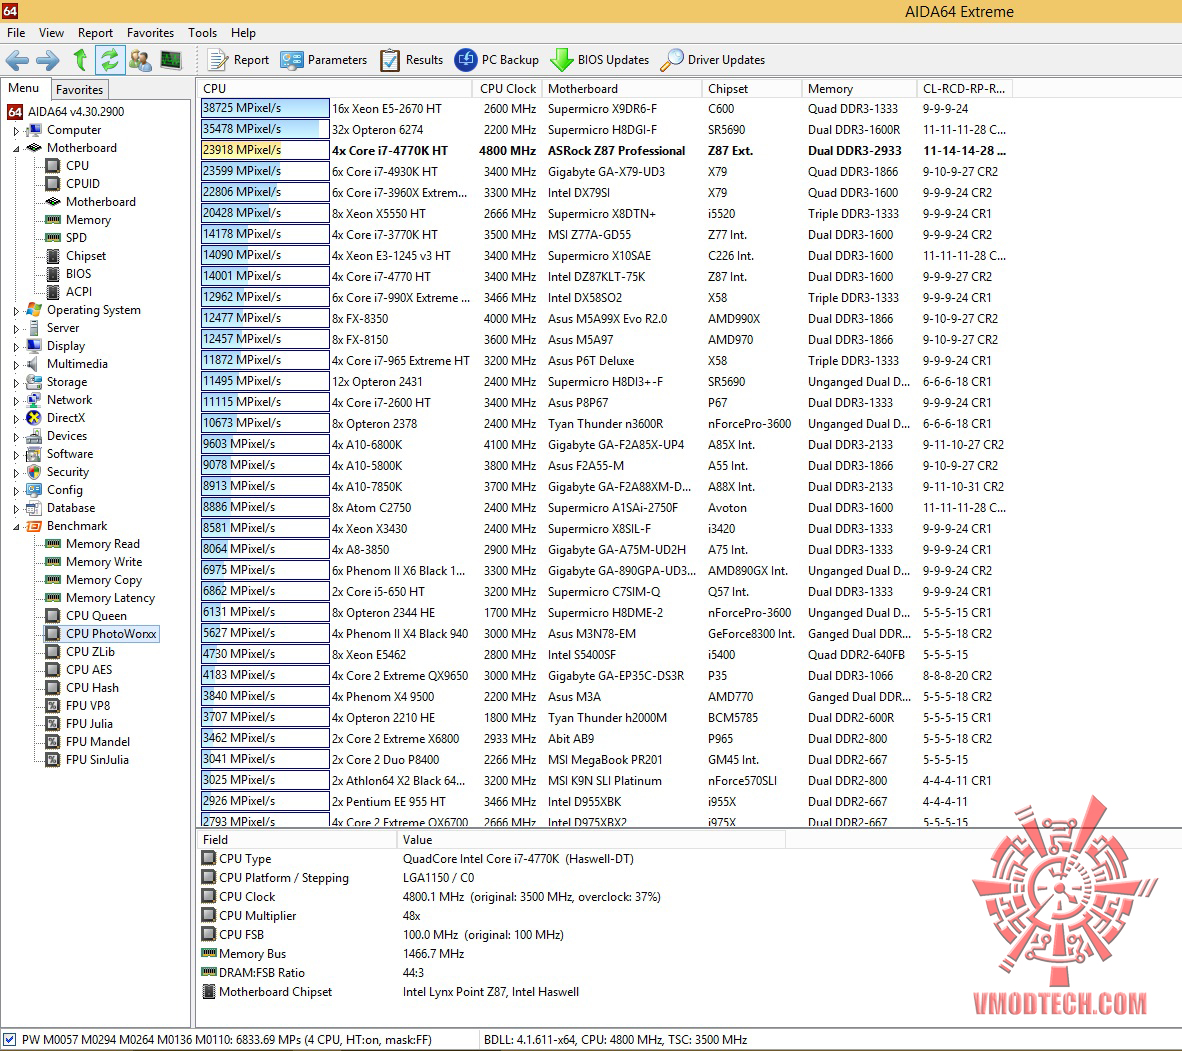Select the DirectX tree icon
The image size is (1182, 1051).
click(x=34, y=418)
